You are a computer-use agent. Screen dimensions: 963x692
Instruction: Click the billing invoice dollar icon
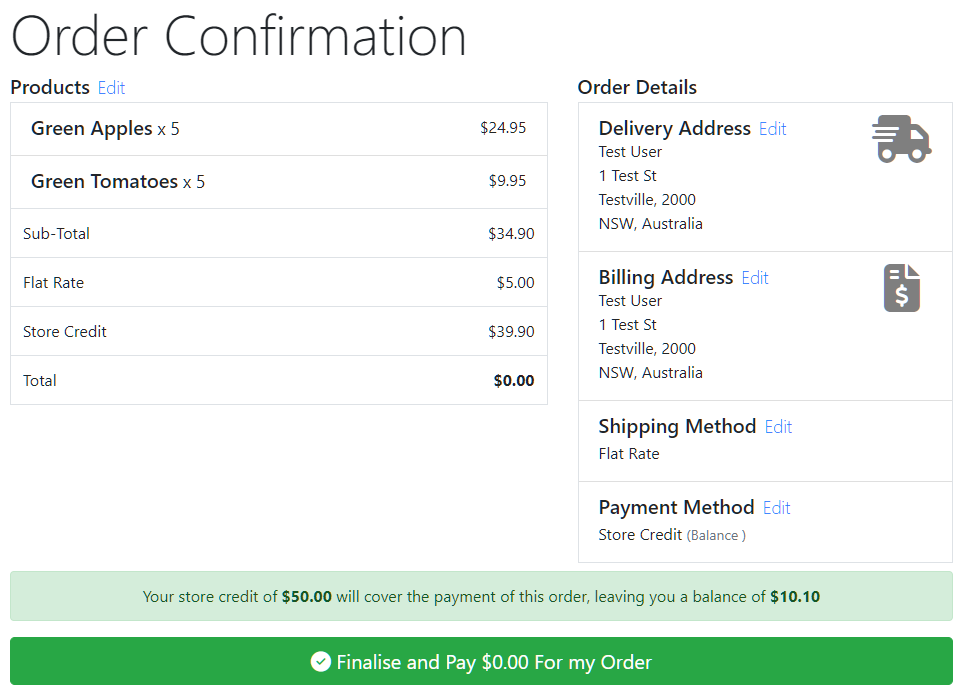902,288
